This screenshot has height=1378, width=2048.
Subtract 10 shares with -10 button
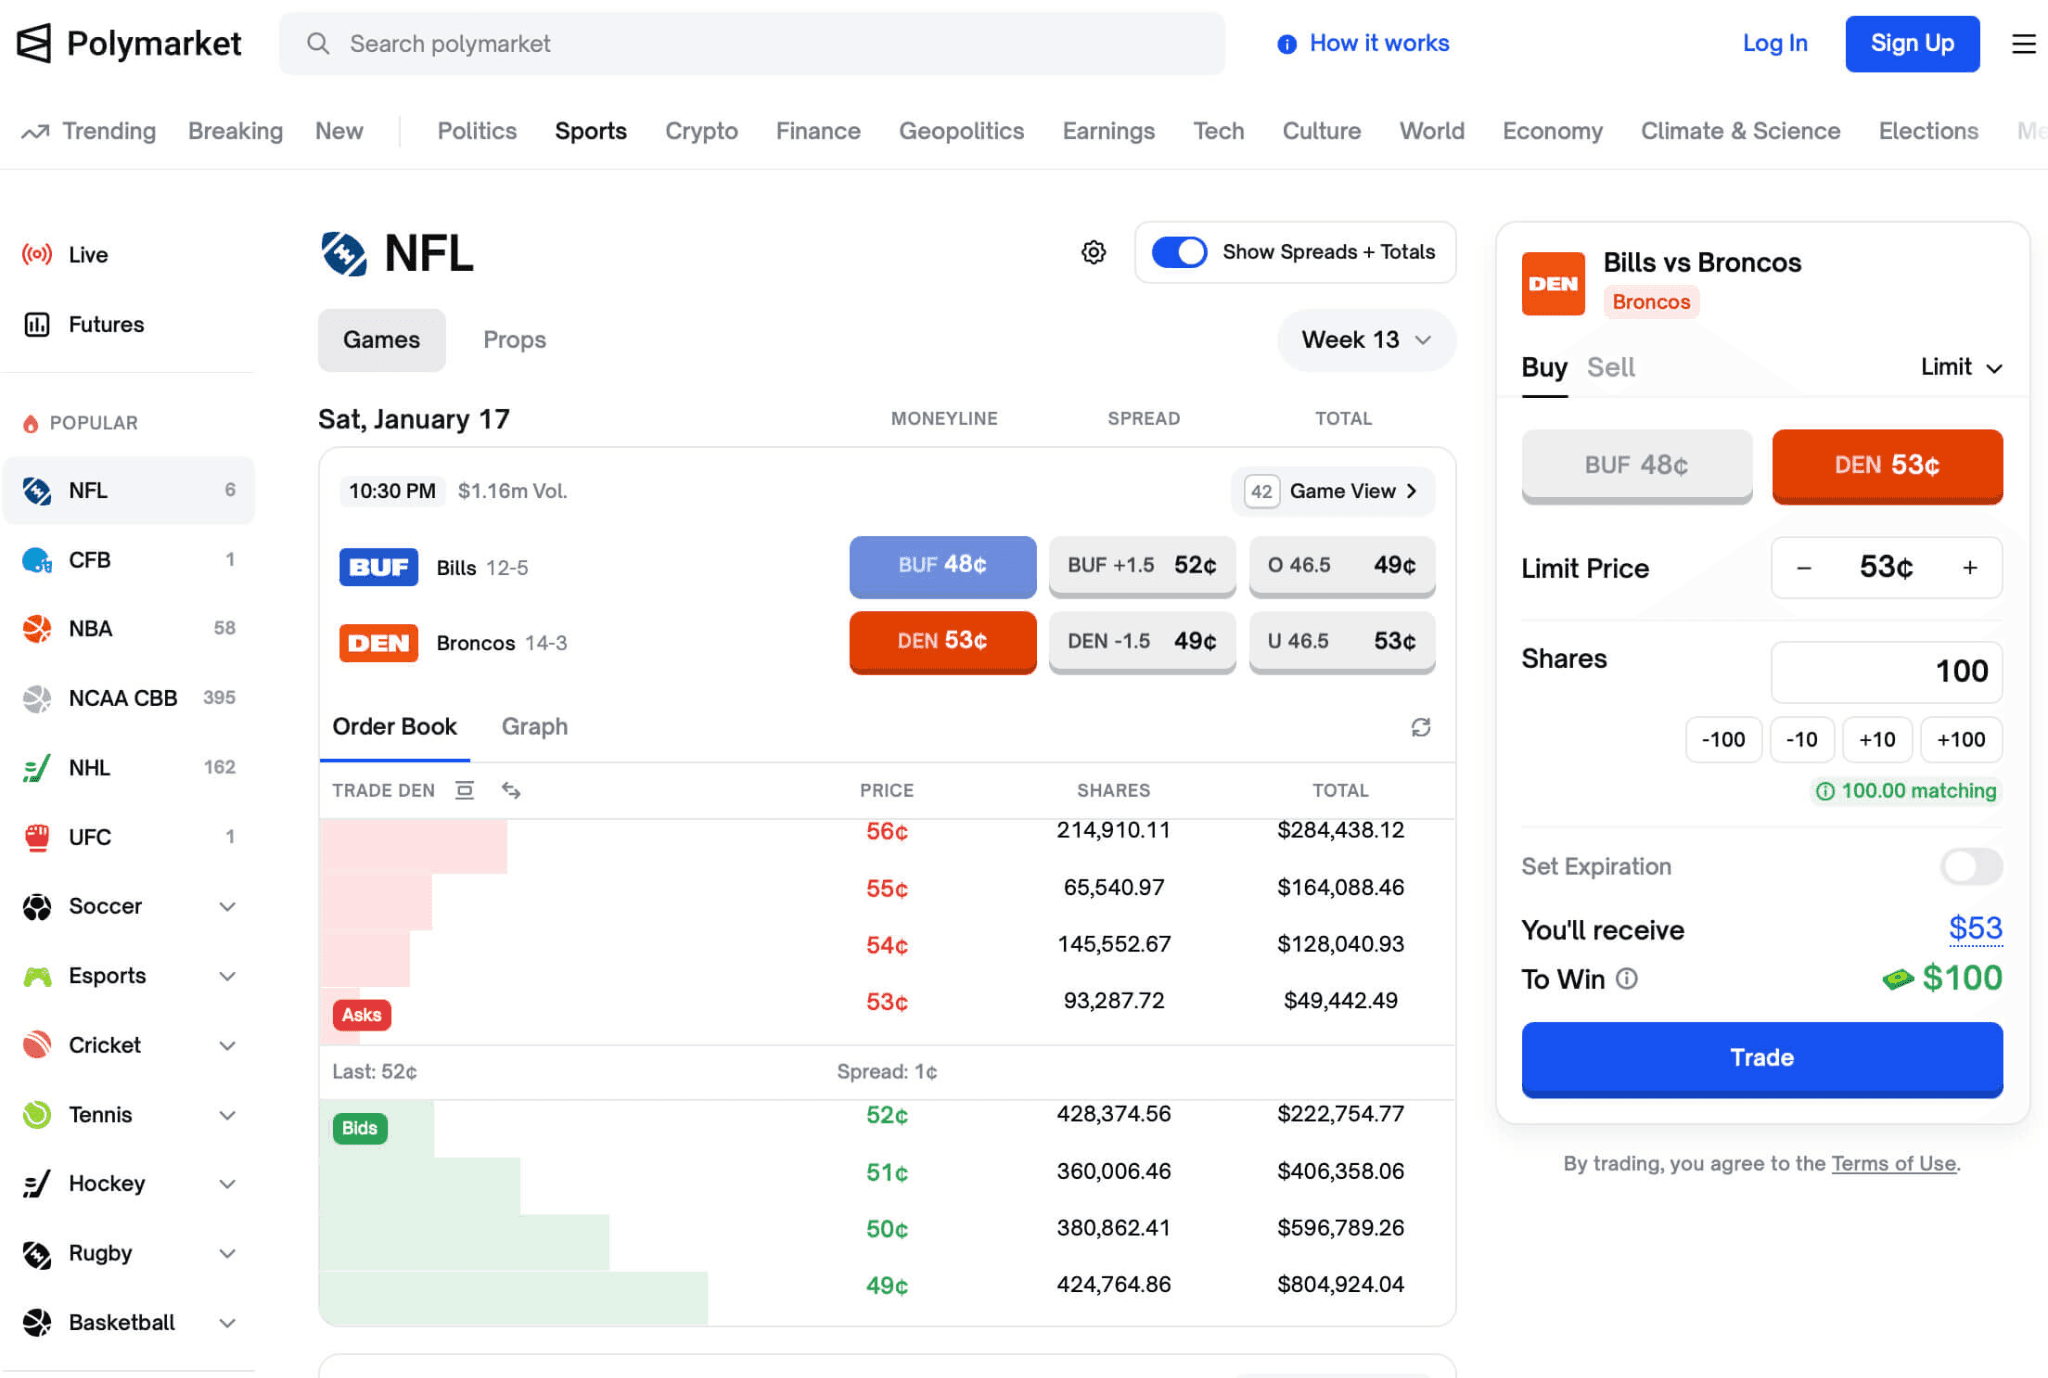pyautogui.click(x=1802, y=739)
